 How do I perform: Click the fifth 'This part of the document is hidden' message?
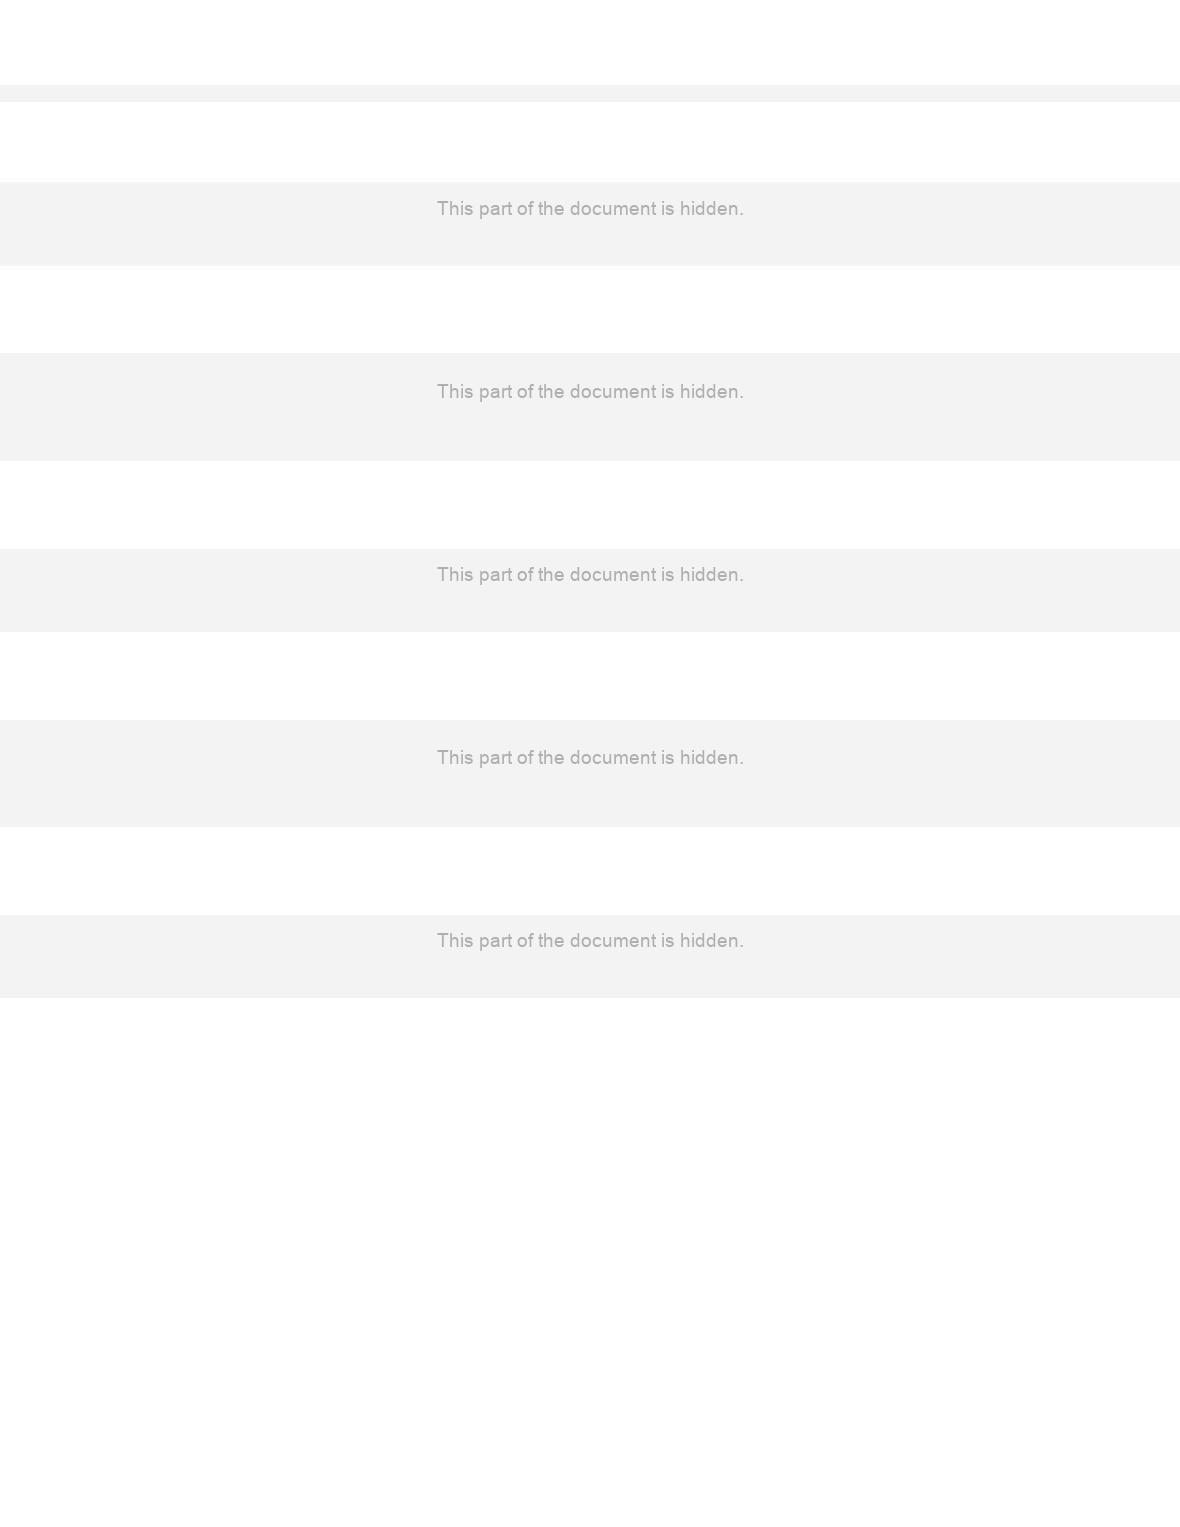590,941
